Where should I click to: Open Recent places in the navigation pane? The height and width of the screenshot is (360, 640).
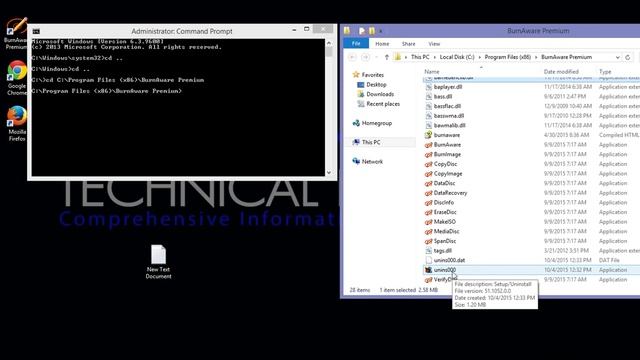tap(379, 104)
